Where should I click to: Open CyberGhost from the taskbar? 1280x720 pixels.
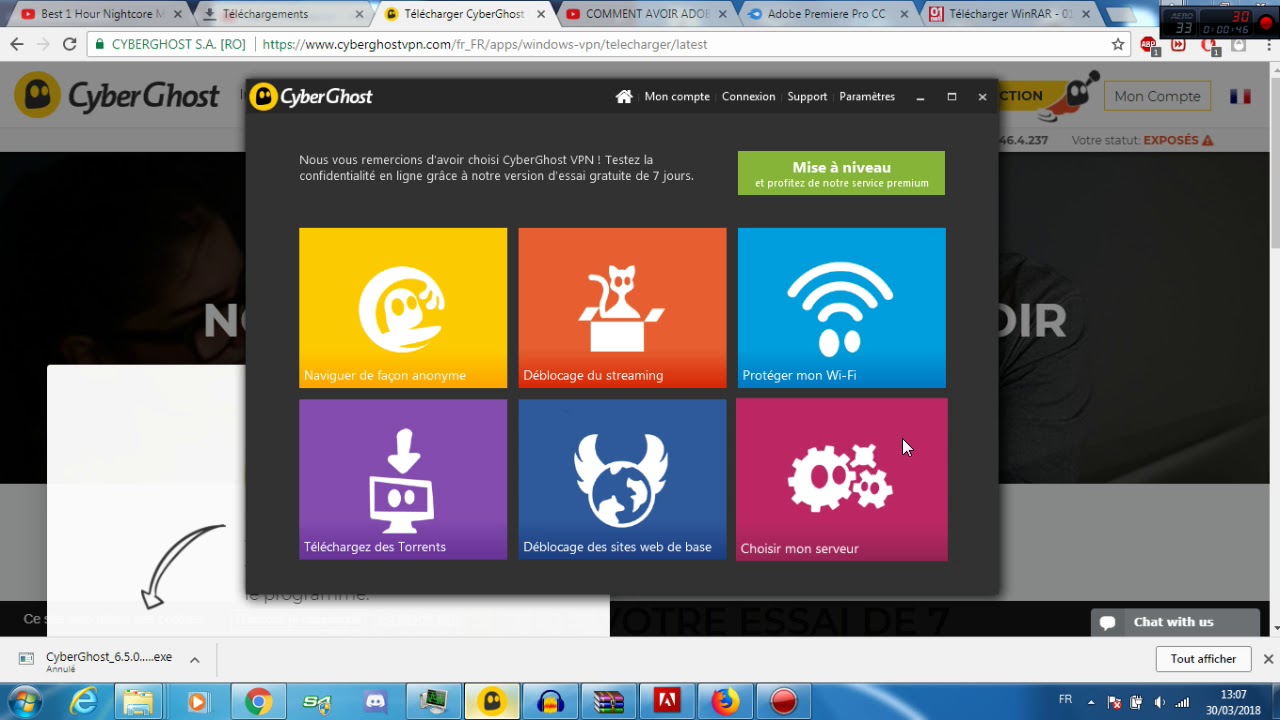pyautogui.click(x=492, y=702)
